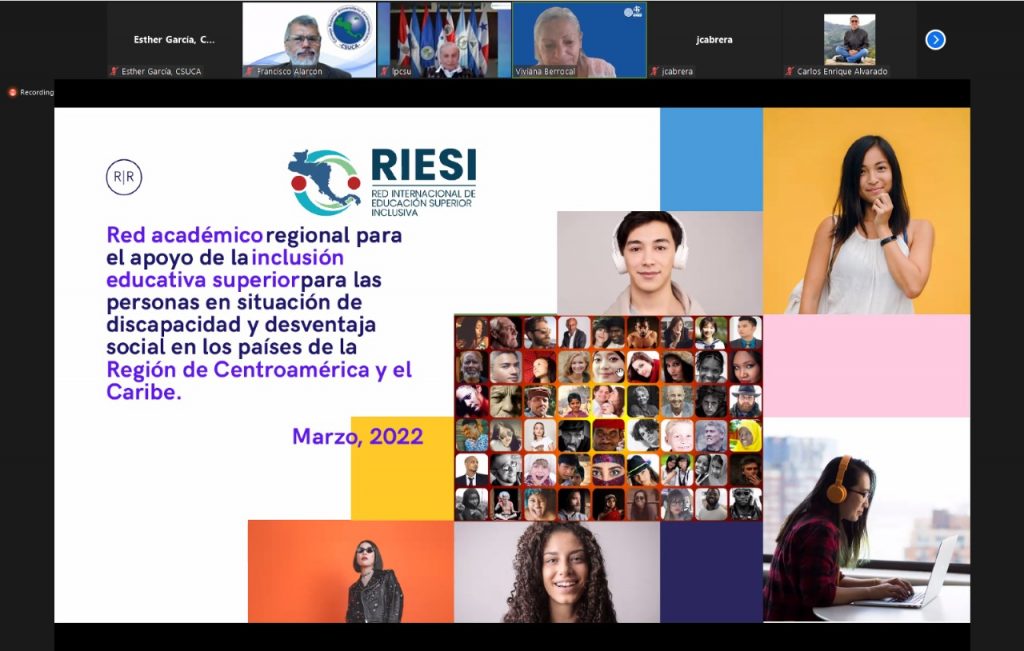The image size is (1024, 651).
Task: Click muted mic icon beside Francisco Alarcón
Action: [x=250, y=72]
